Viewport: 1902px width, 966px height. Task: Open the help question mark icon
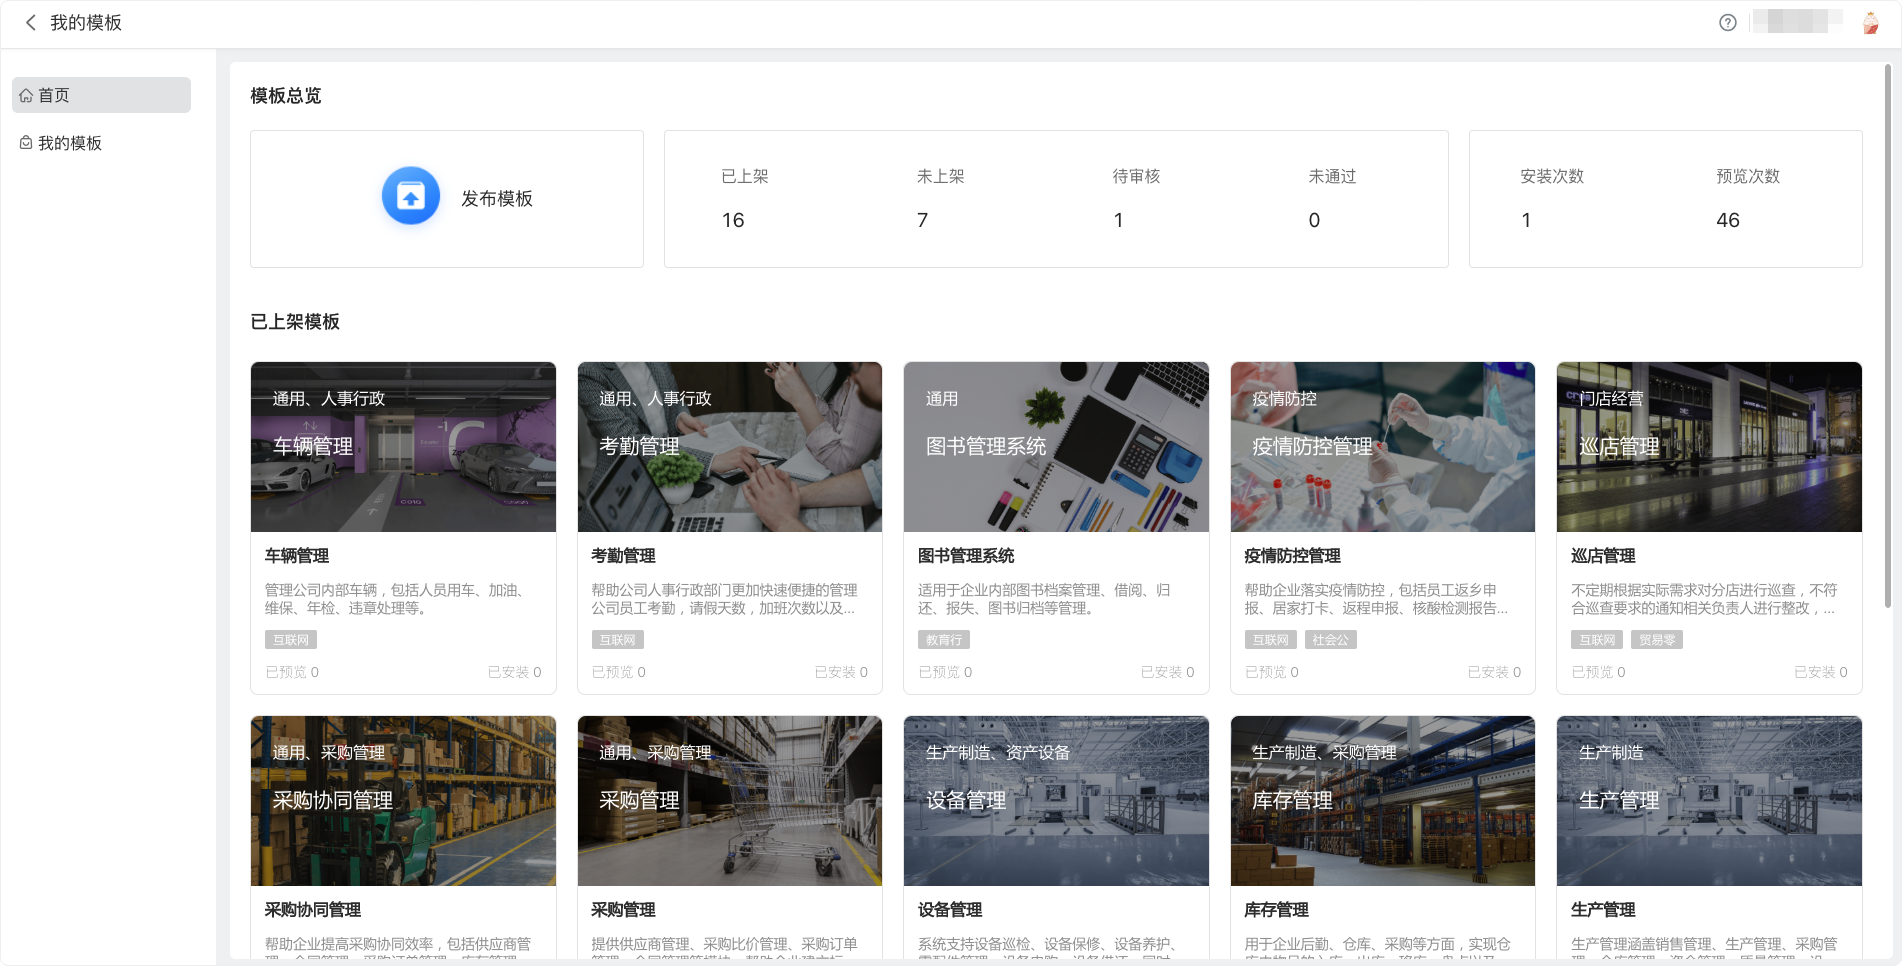pos(1727,23)
